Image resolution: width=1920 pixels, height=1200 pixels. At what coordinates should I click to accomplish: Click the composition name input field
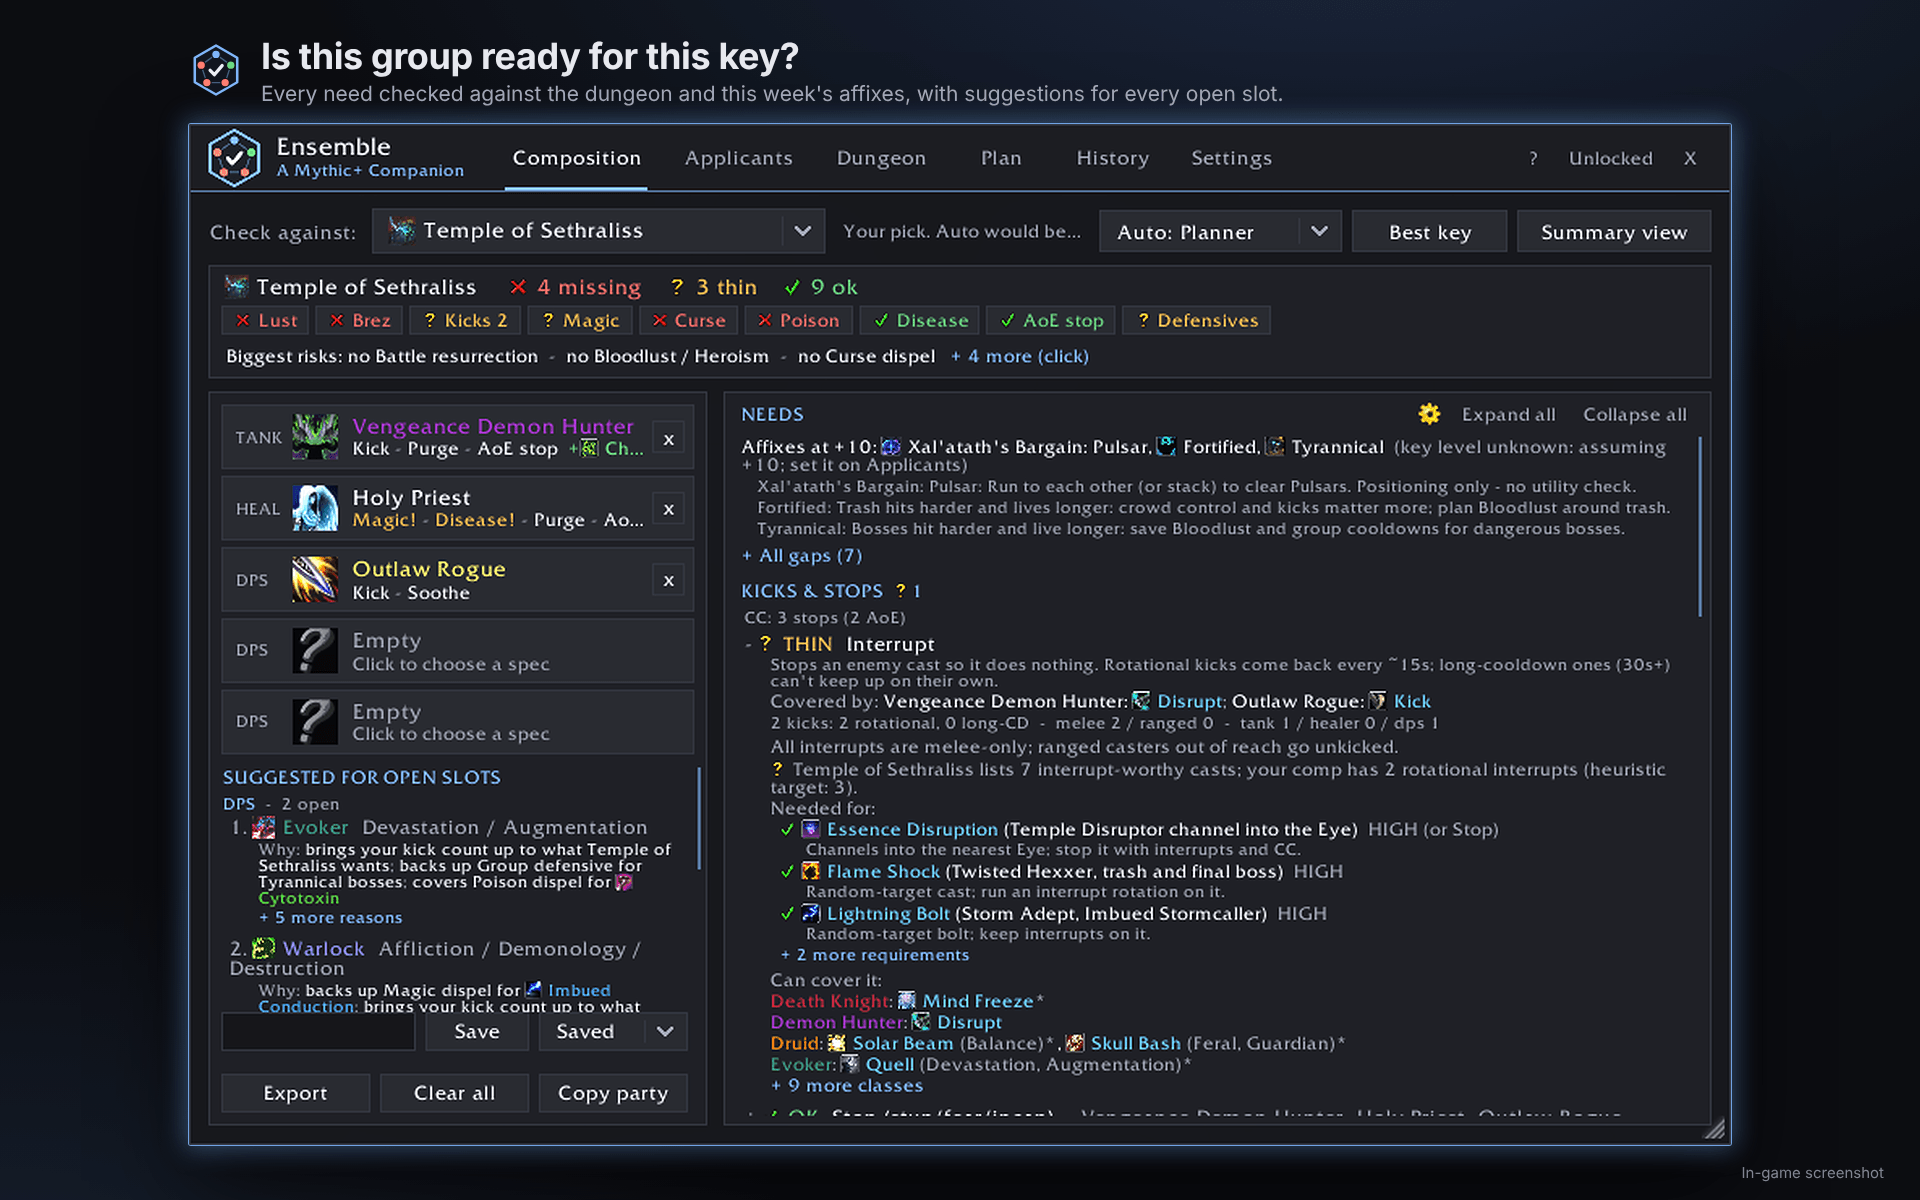318,1031
